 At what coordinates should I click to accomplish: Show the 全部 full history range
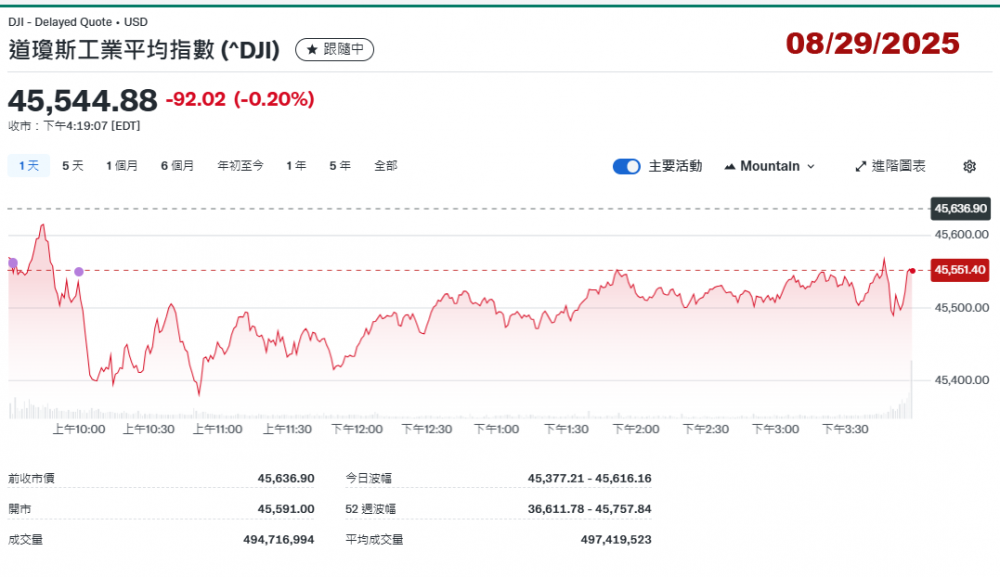385,166
